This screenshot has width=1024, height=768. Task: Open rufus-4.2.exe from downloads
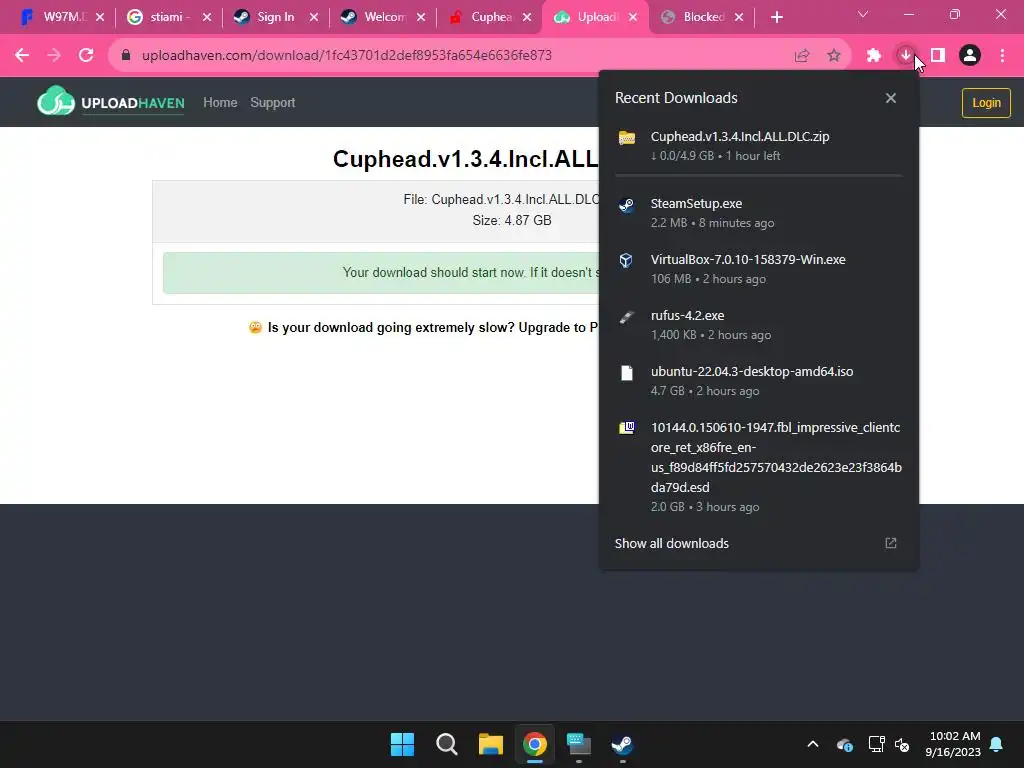click(x=759, y=325)
